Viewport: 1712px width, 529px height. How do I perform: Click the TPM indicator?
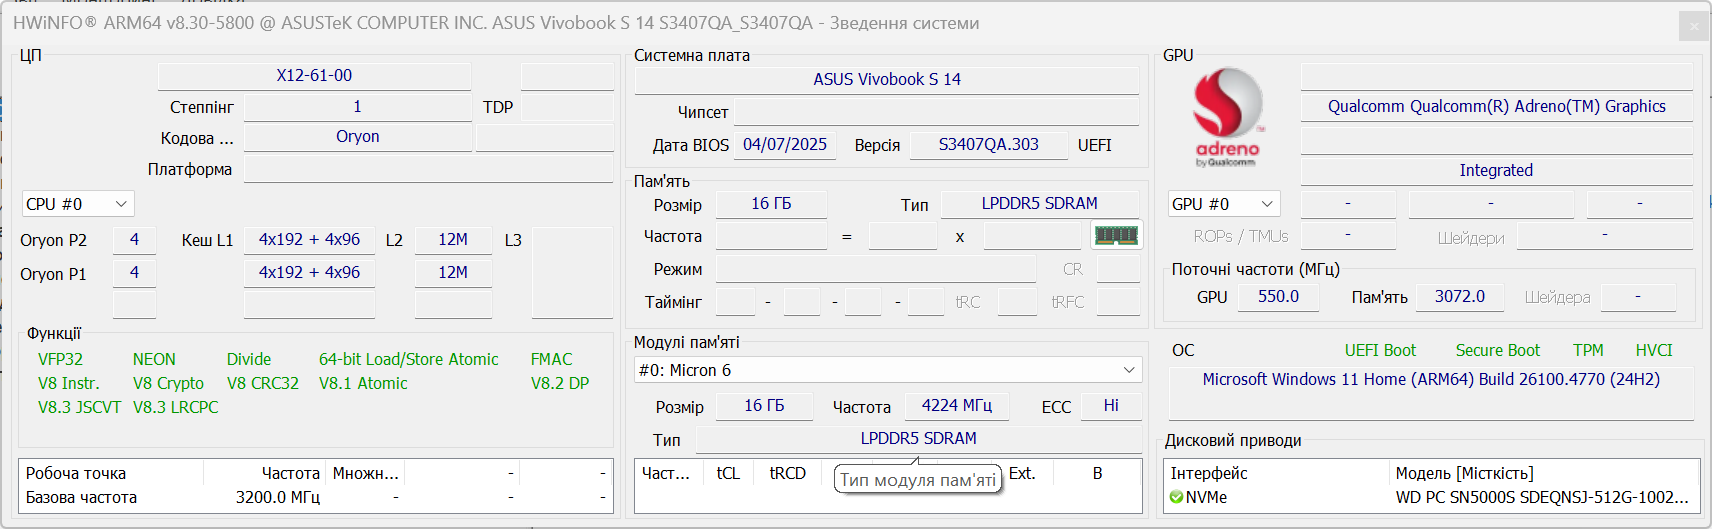point(1588,350)
